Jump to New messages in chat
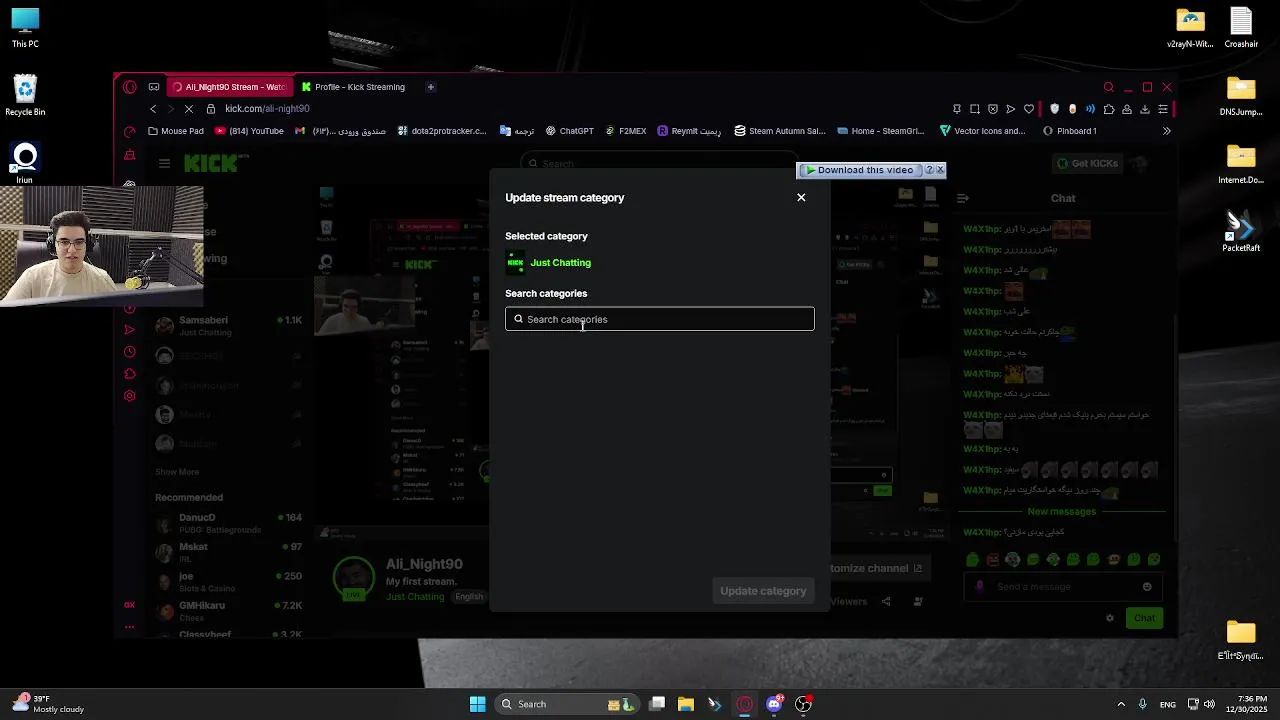The width and height of the screenshot is (1280, 720). click(1062, 512)
